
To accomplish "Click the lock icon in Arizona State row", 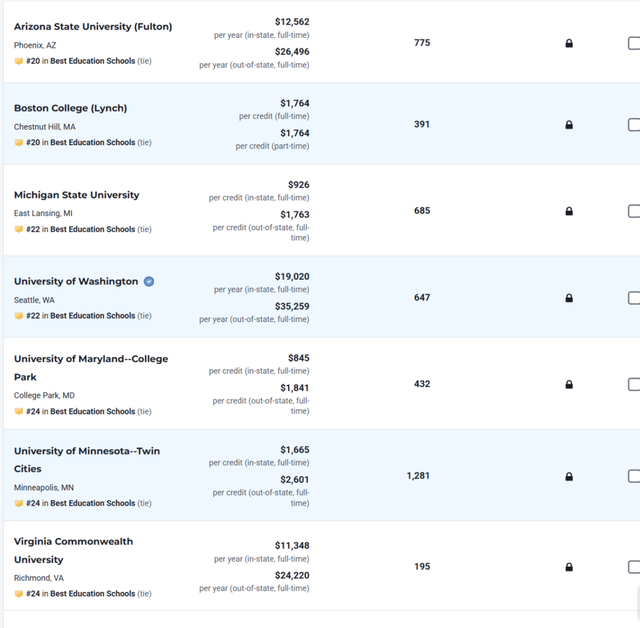I will [x=569, y=43].
